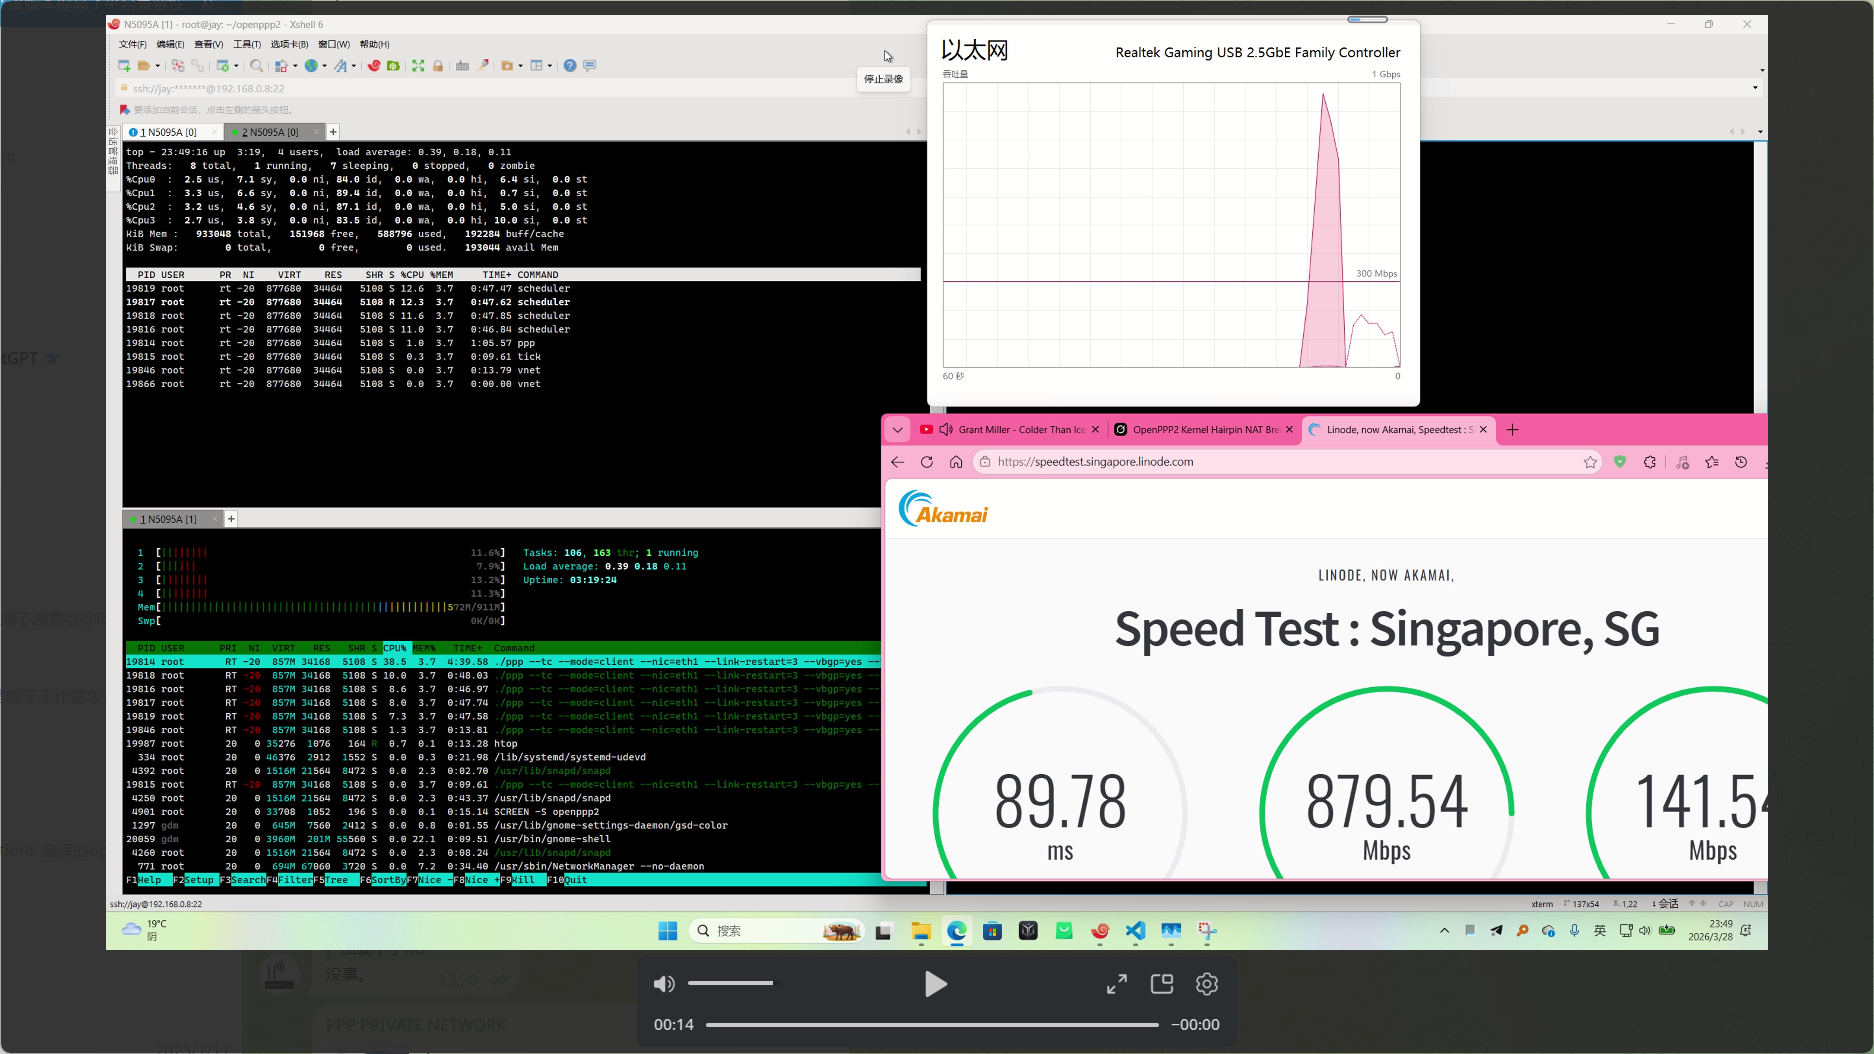
Task: Click the Windows taskbar search box
Action: pyautogui.click(x=777, y=931)
